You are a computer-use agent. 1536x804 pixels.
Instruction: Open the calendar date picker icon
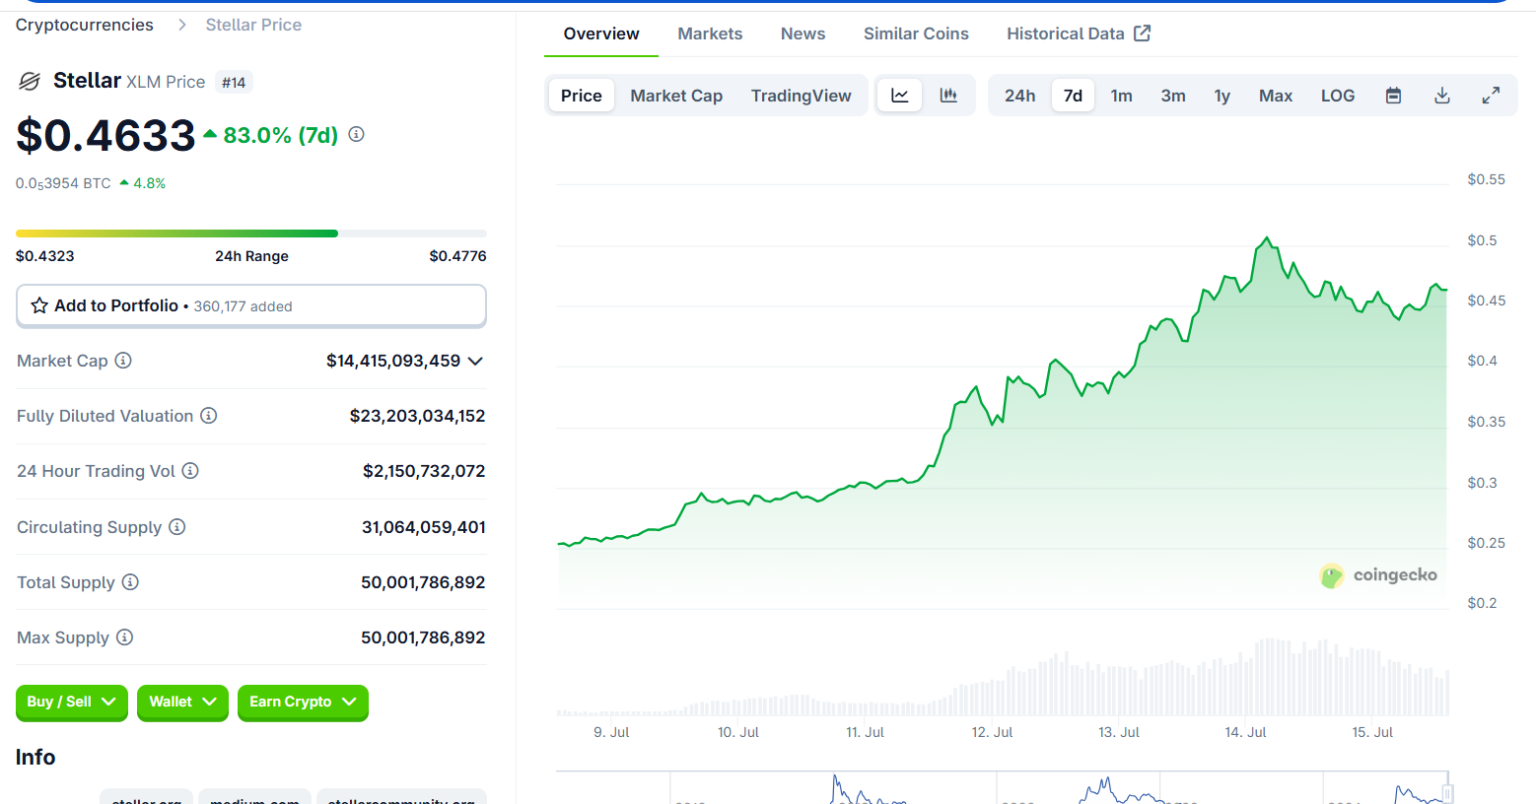[1393, 94]
